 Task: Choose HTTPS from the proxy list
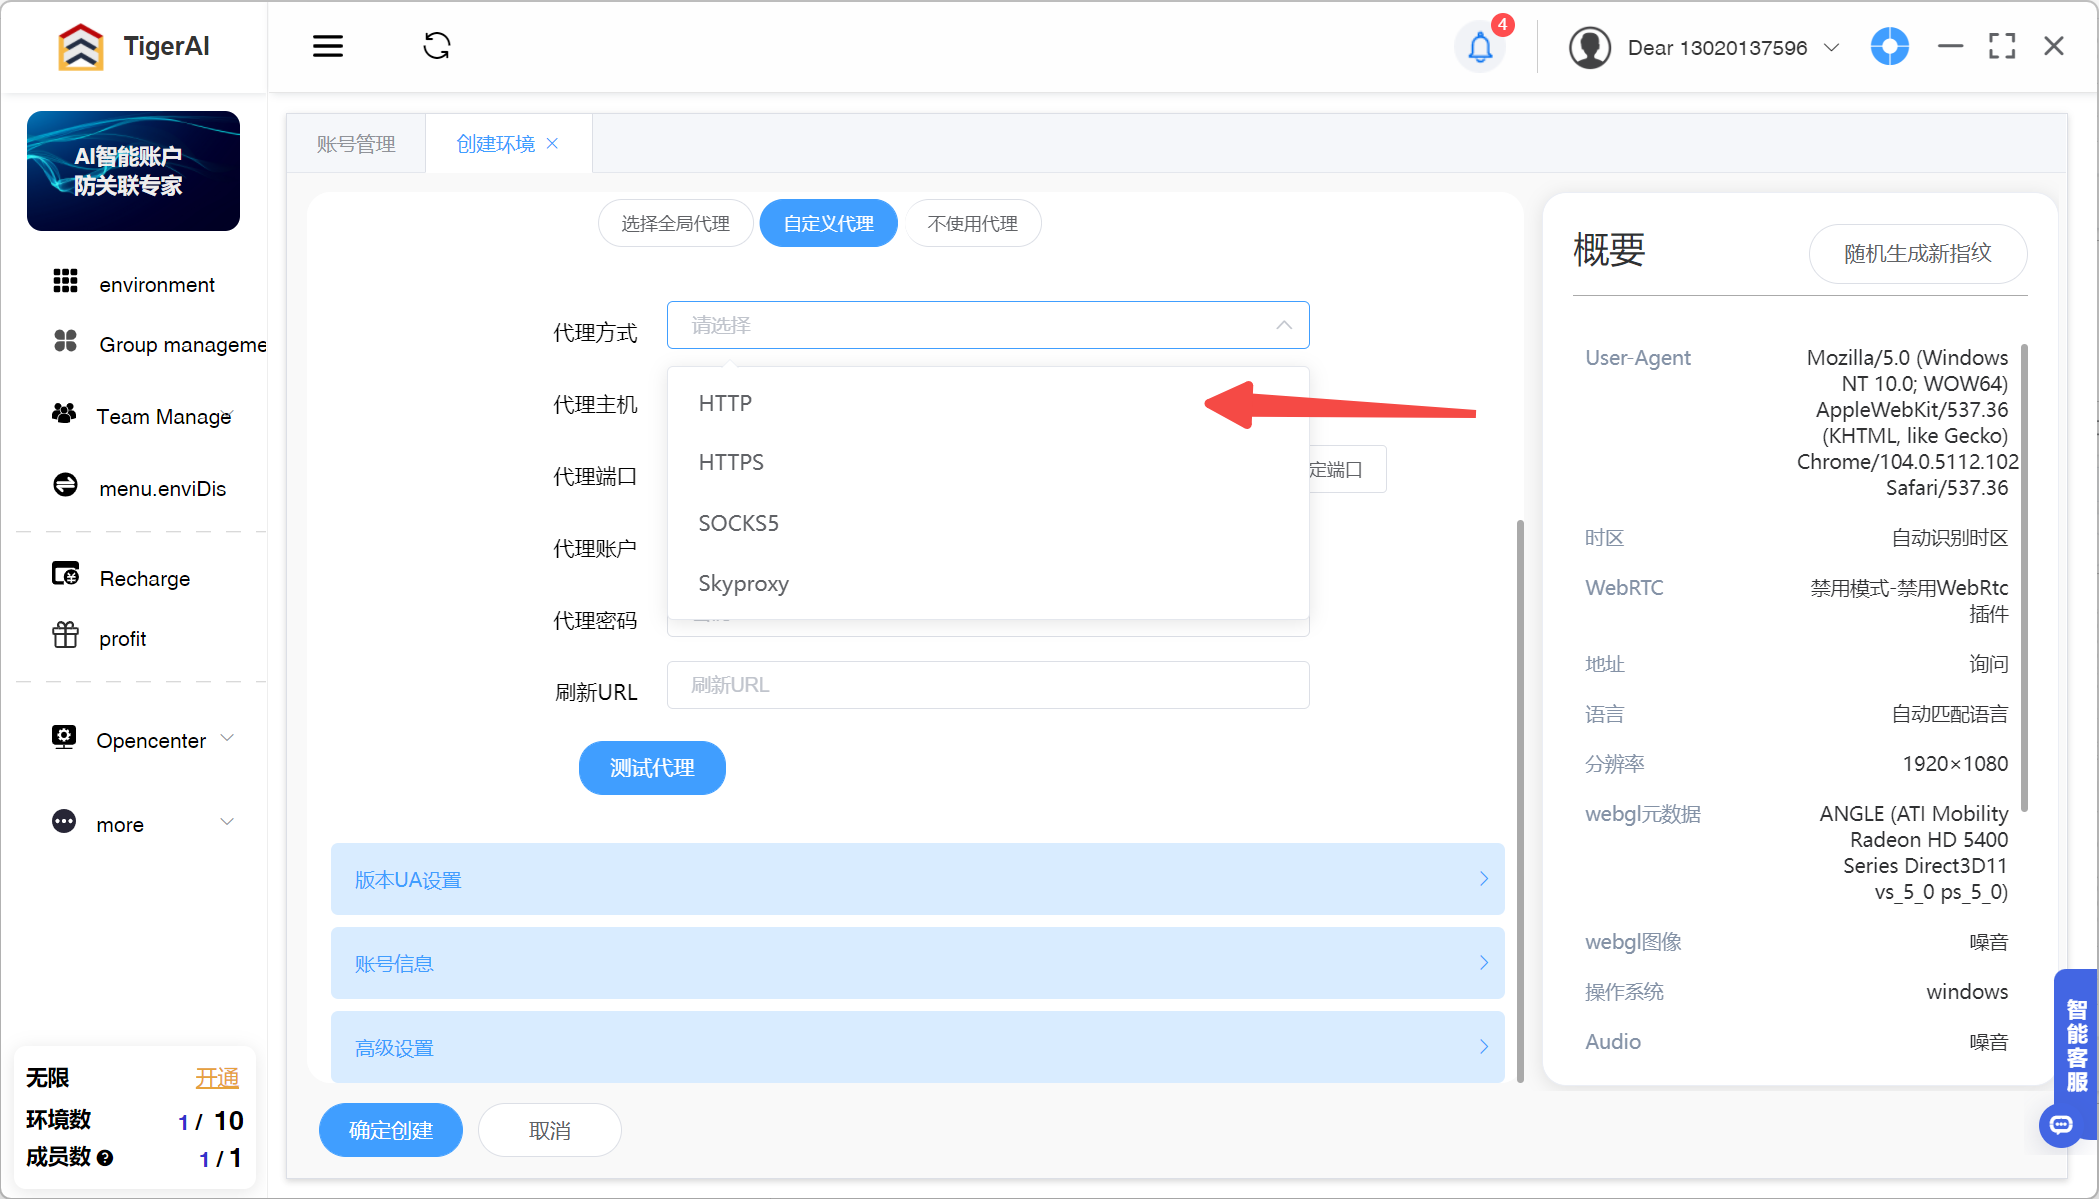pos(988,462)
